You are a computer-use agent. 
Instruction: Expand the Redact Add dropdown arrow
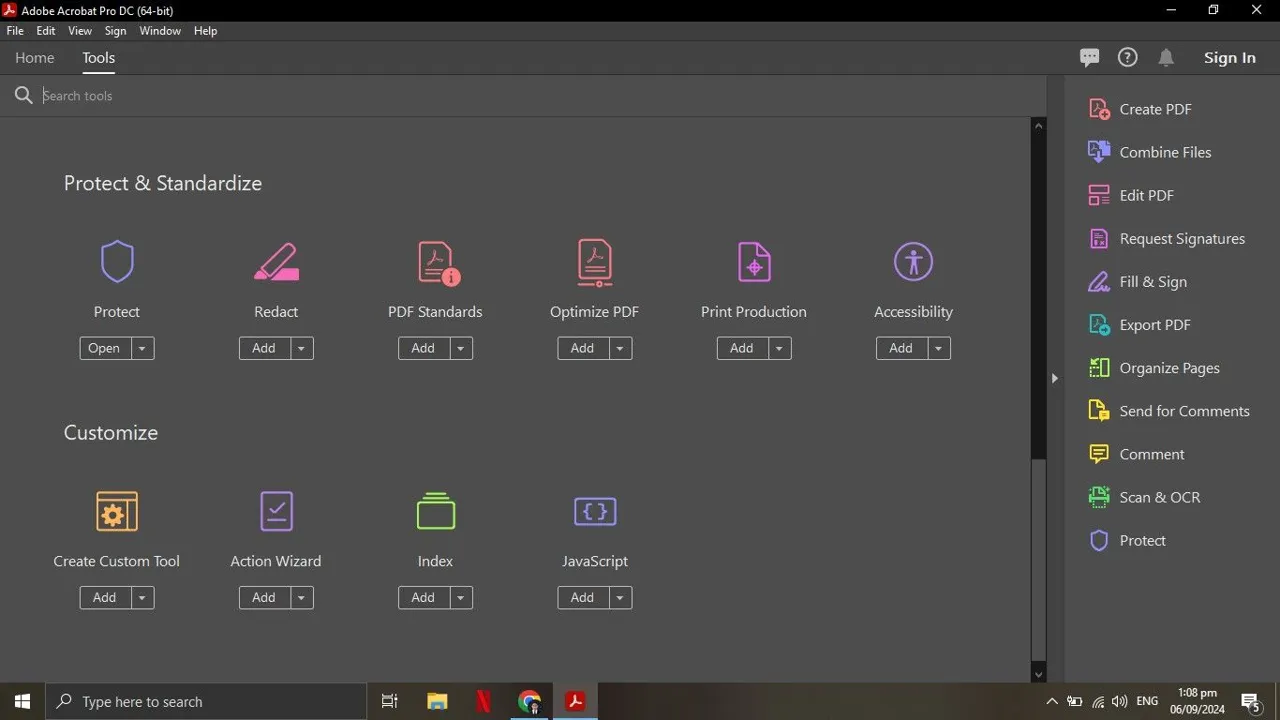pos(301,348)
